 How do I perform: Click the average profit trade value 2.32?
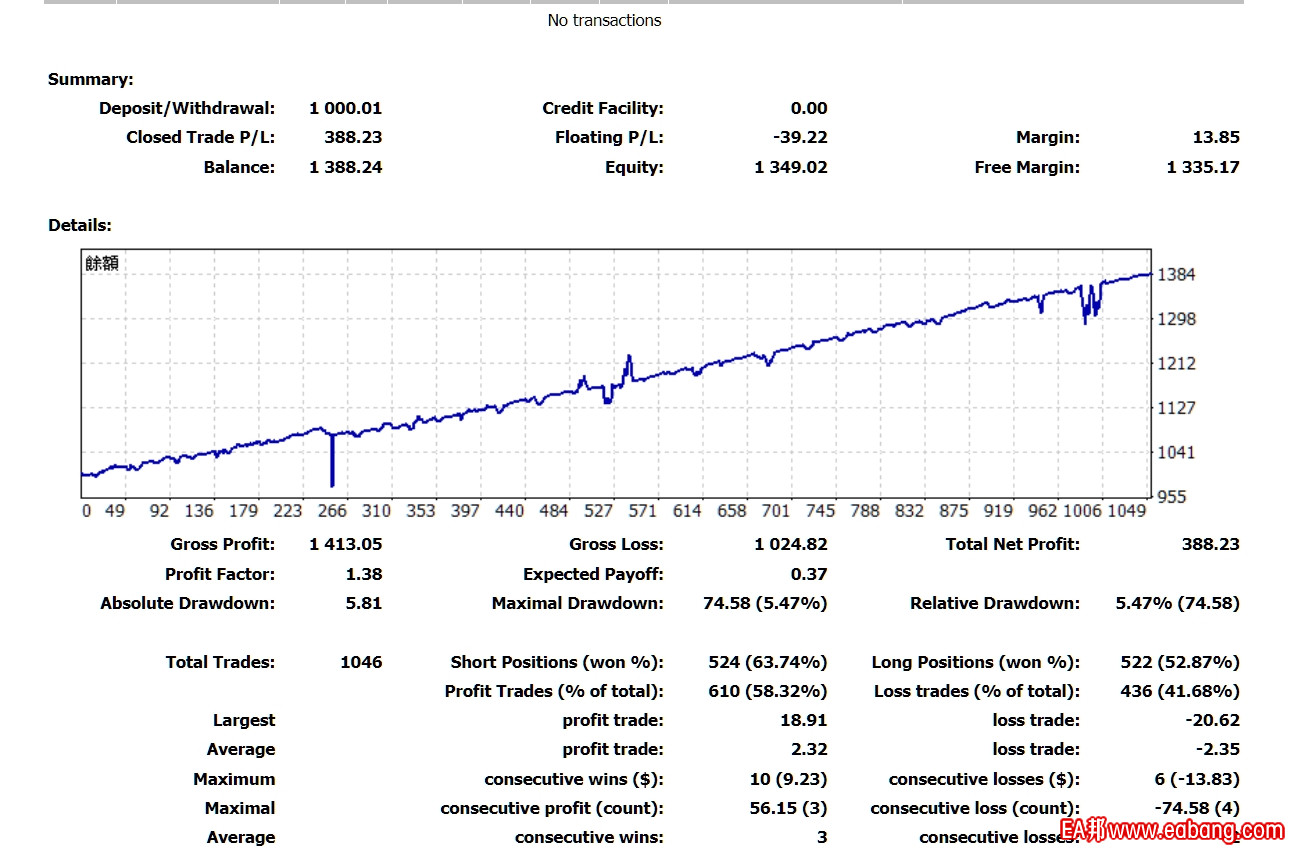point(809,749)
